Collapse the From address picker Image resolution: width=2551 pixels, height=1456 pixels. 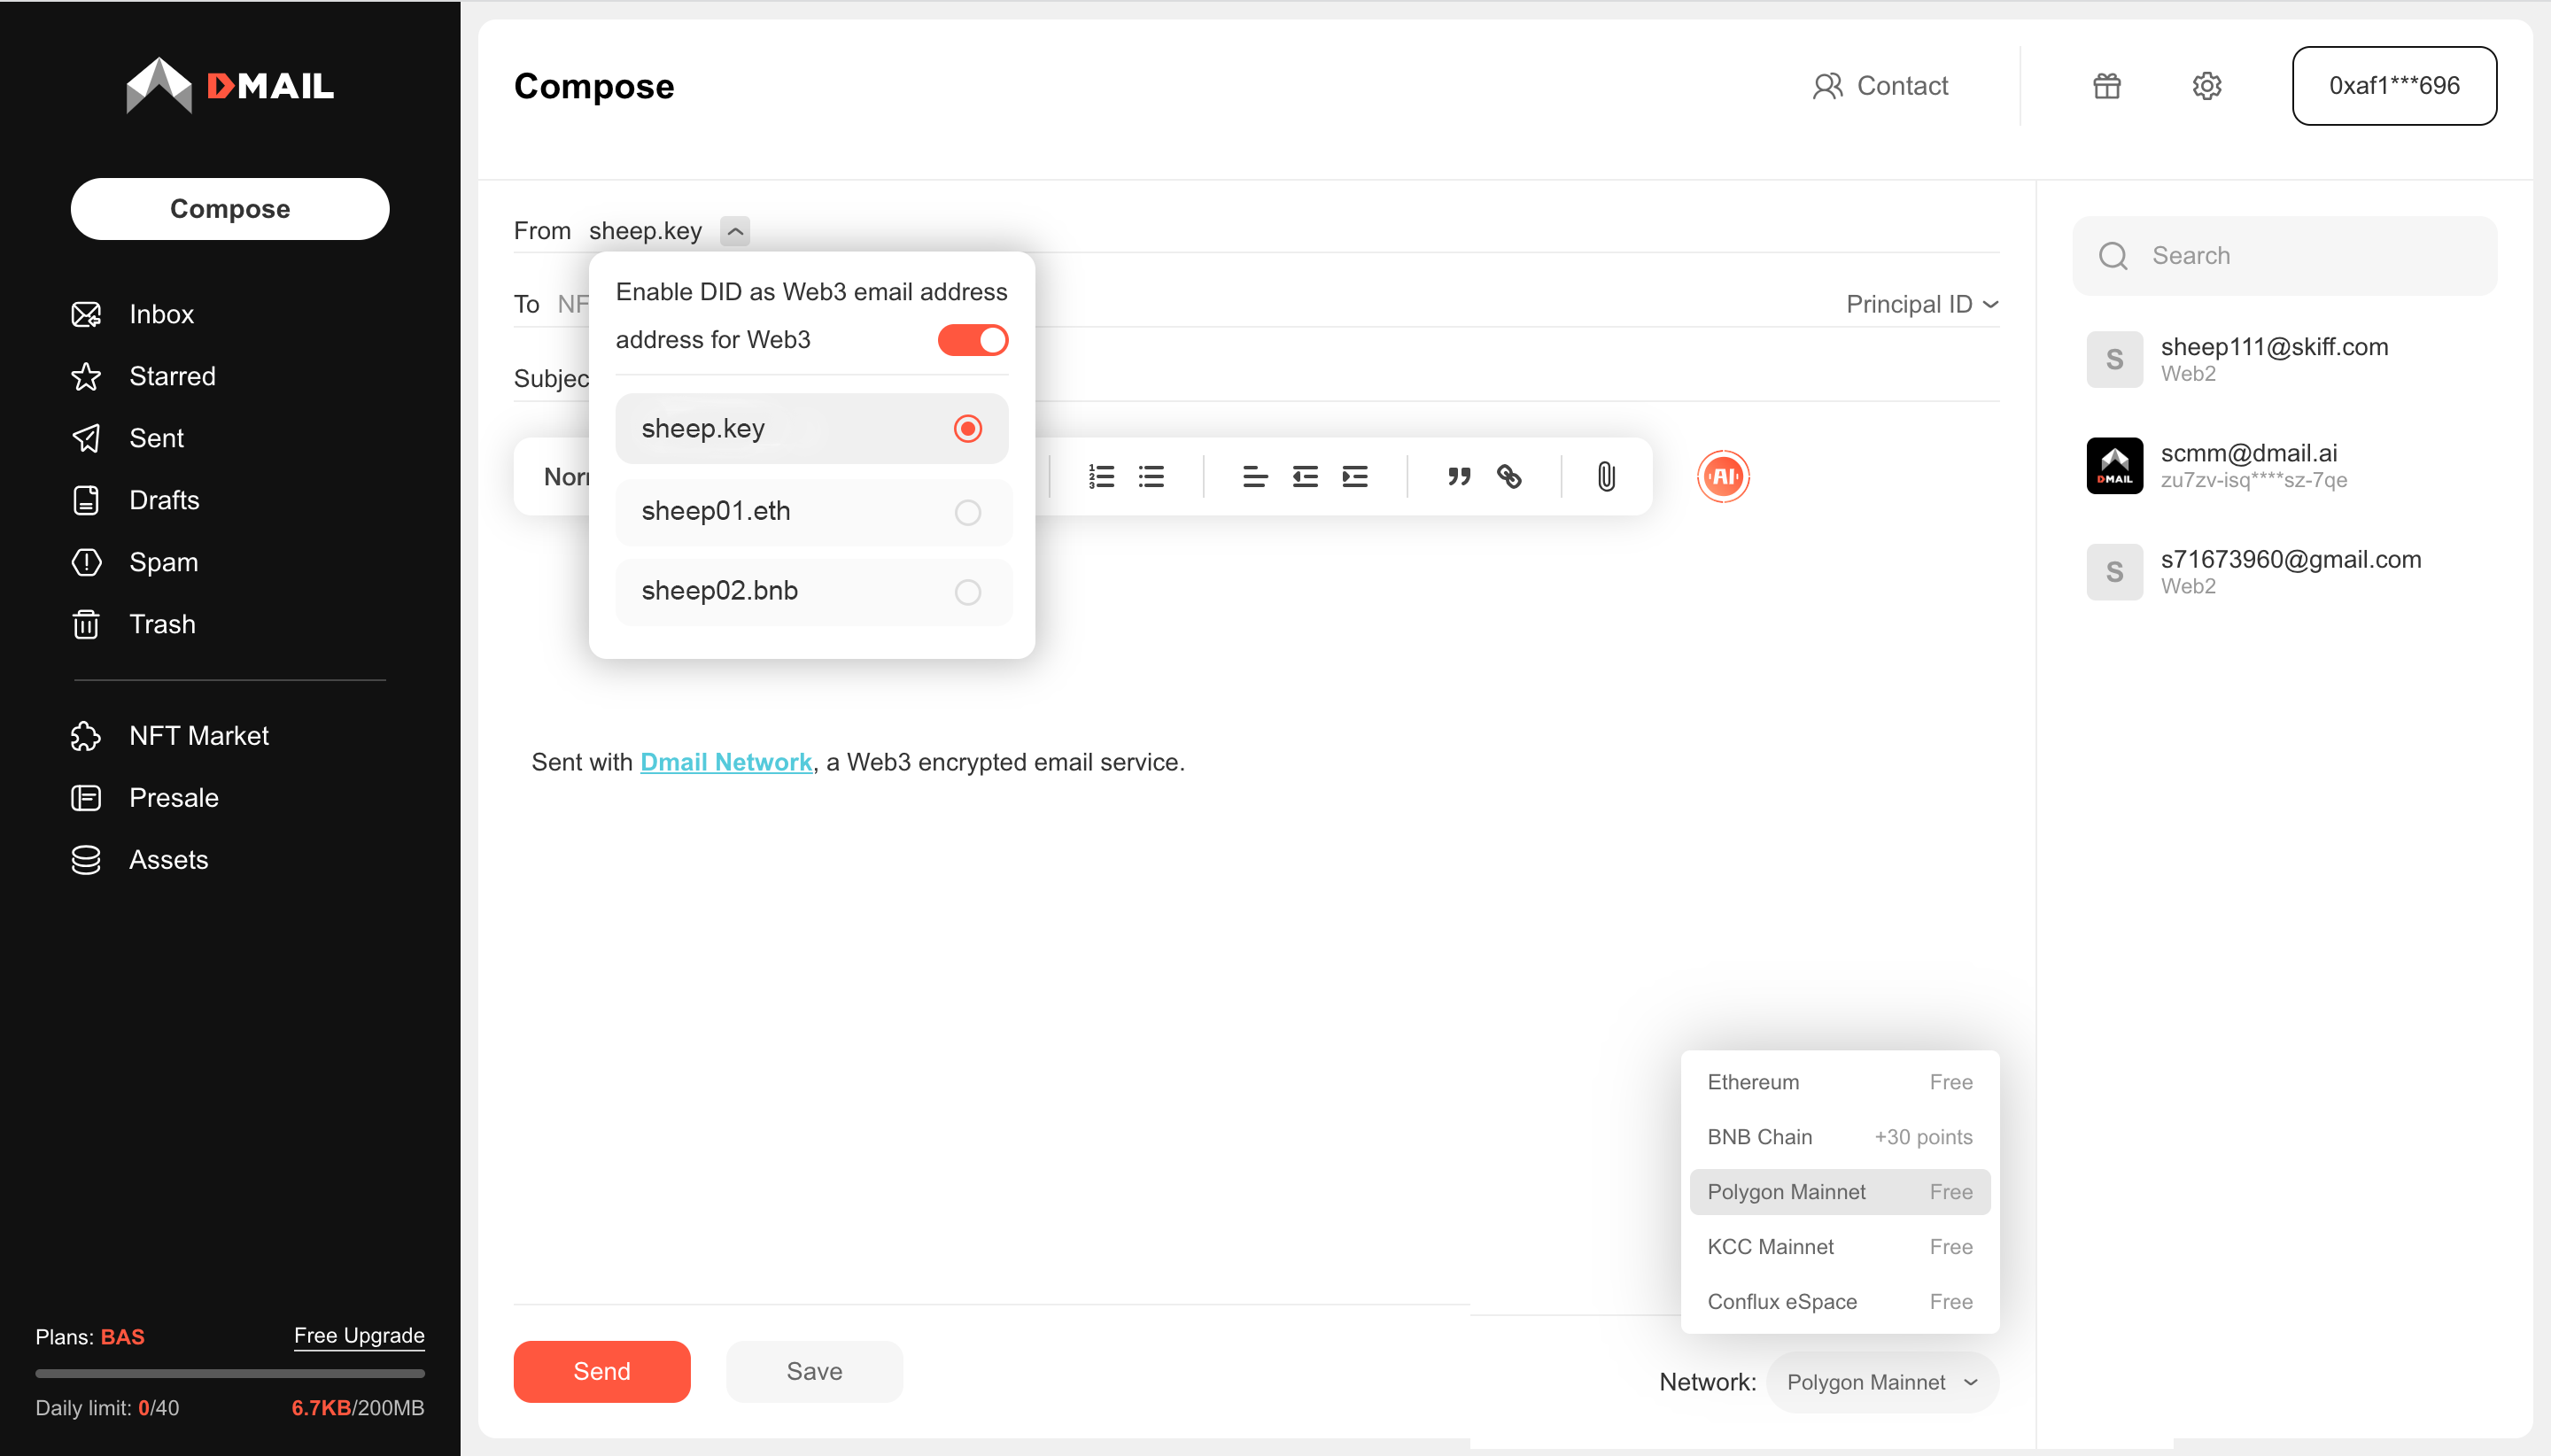click(x=735, y=231)
